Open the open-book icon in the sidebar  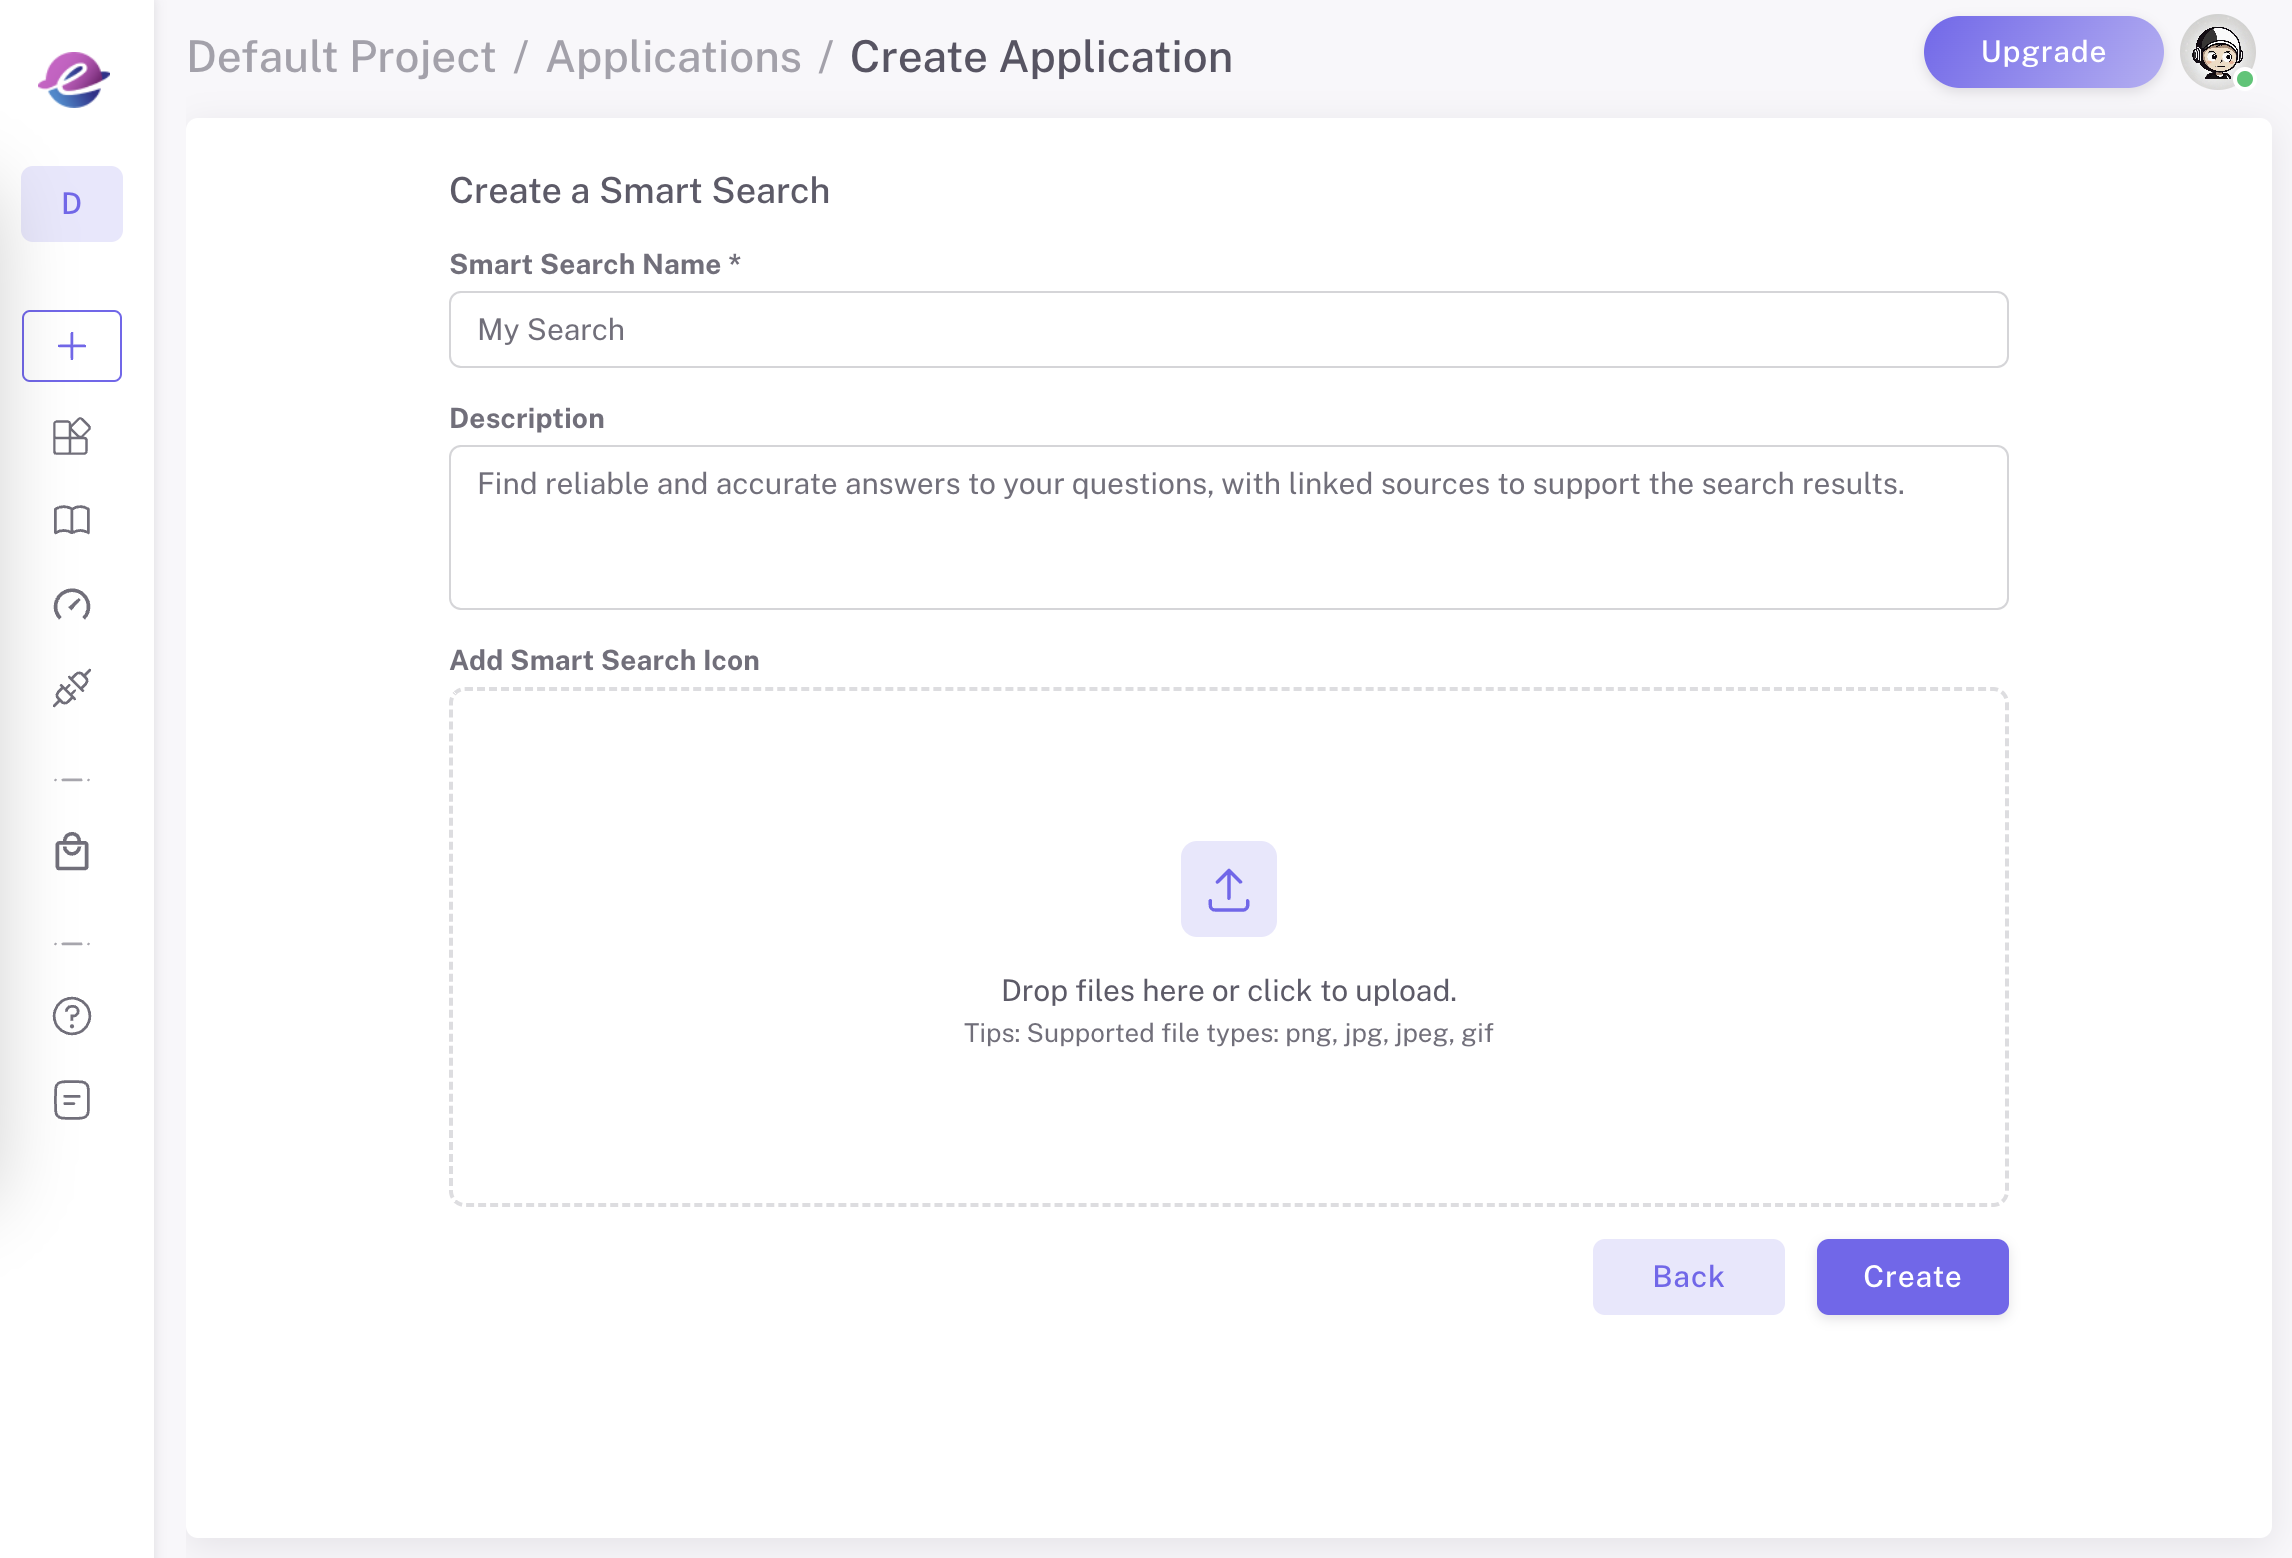(x=72, y=520)
